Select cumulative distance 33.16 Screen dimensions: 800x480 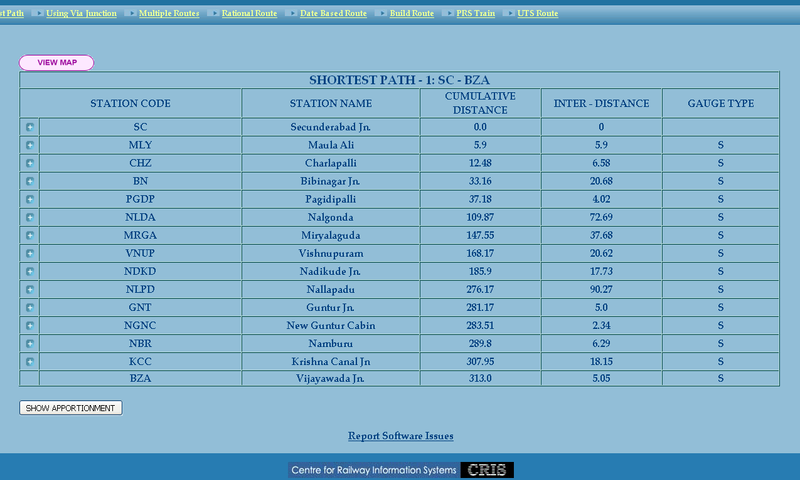pyautogui.click(x=480, y=181)
